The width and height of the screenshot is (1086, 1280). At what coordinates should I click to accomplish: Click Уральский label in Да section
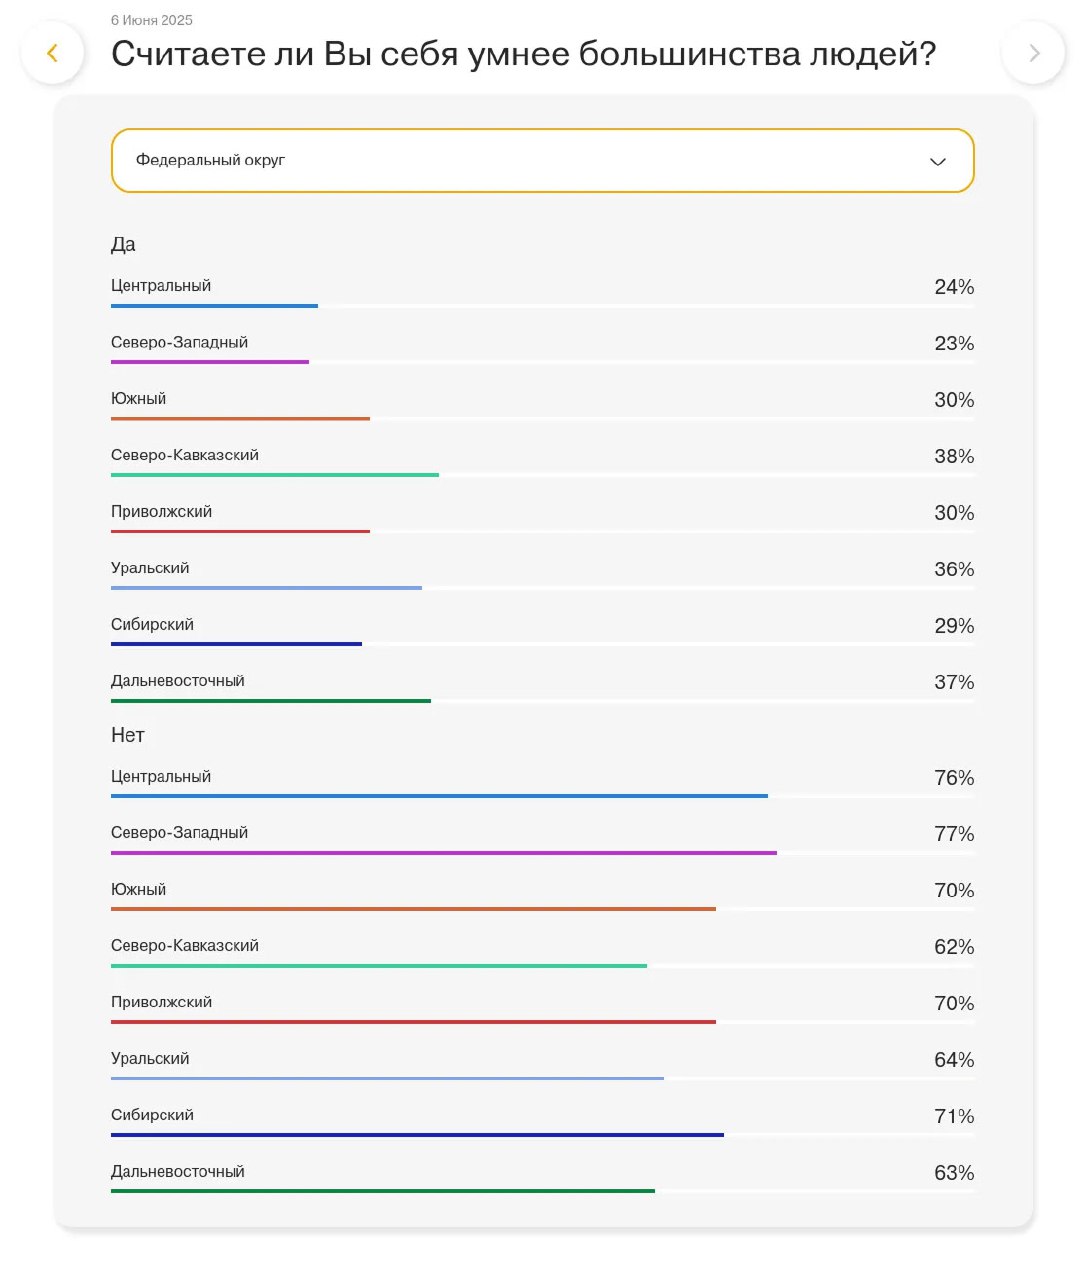(150, 568)
